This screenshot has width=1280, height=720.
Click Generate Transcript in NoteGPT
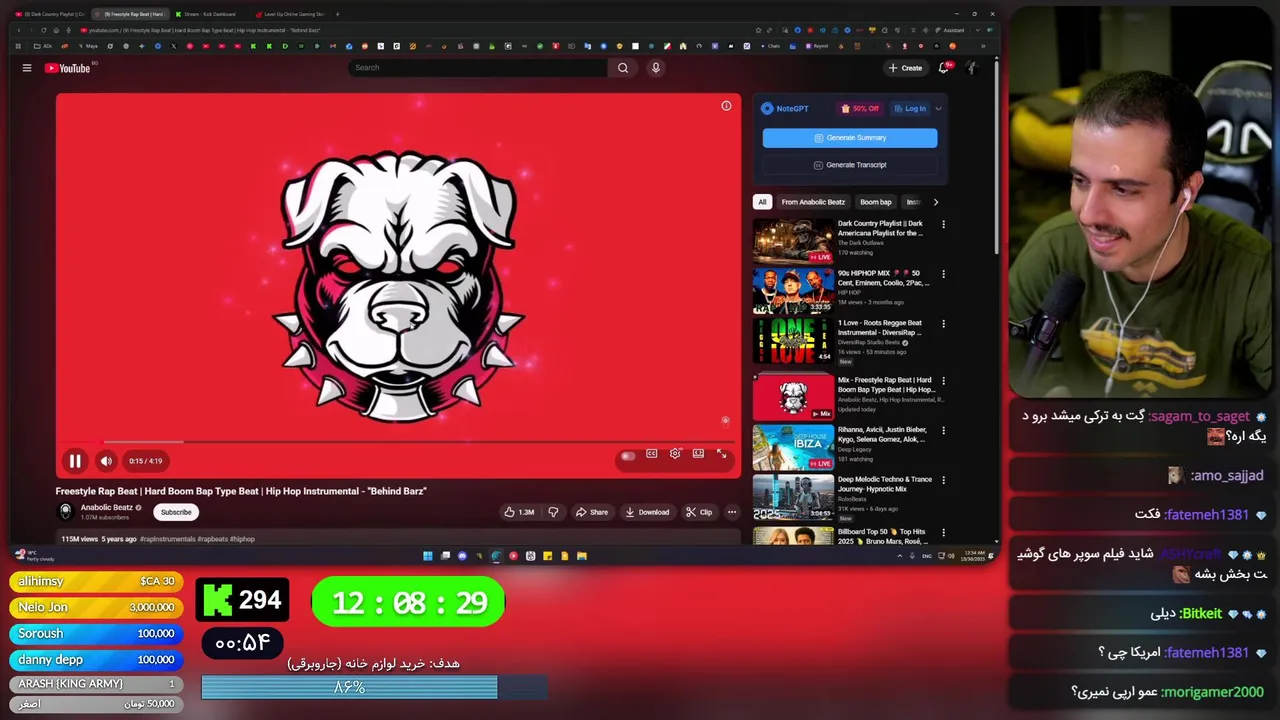coord(850,165)
